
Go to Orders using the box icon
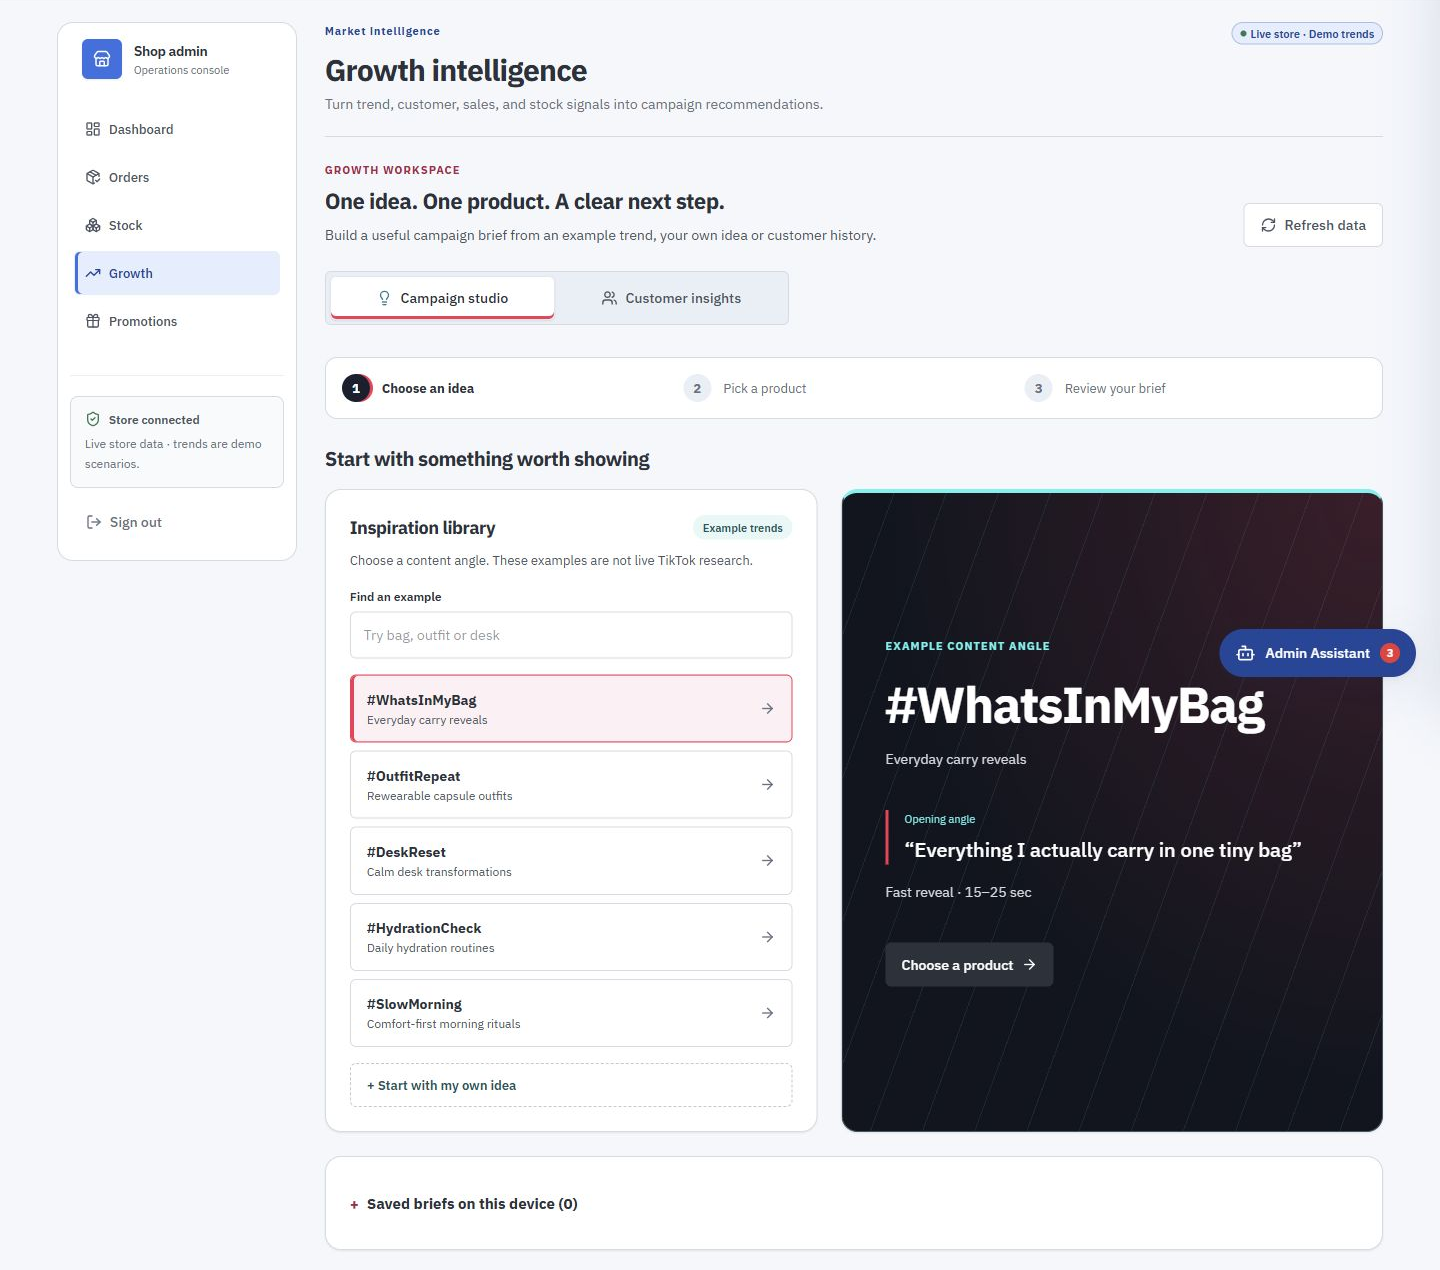(93, 177)
